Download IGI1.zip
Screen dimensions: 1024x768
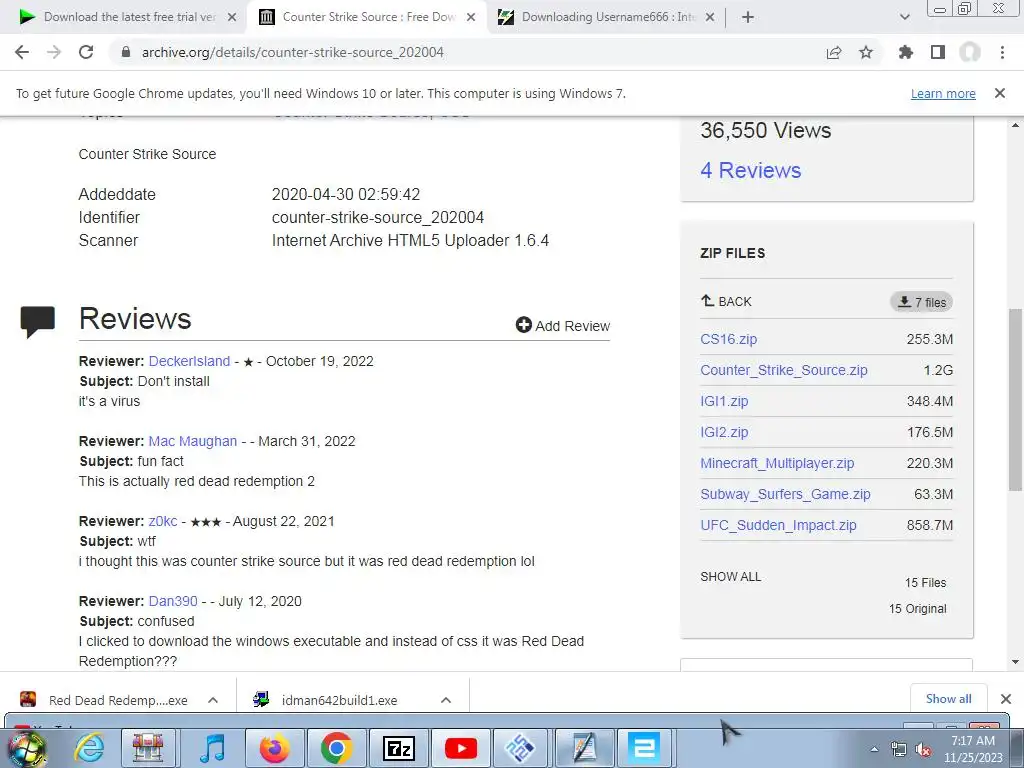tap(724, 401)
